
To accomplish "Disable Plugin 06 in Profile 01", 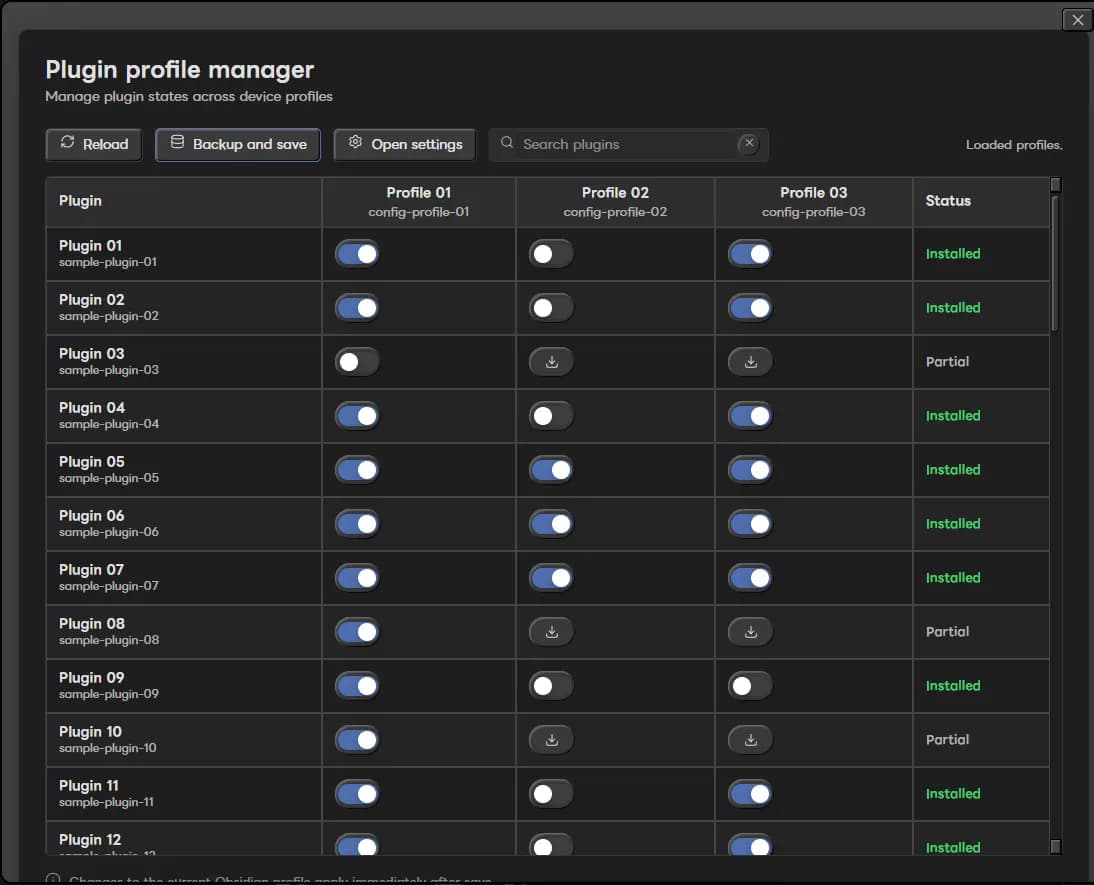I will click(x=357, y=523).
